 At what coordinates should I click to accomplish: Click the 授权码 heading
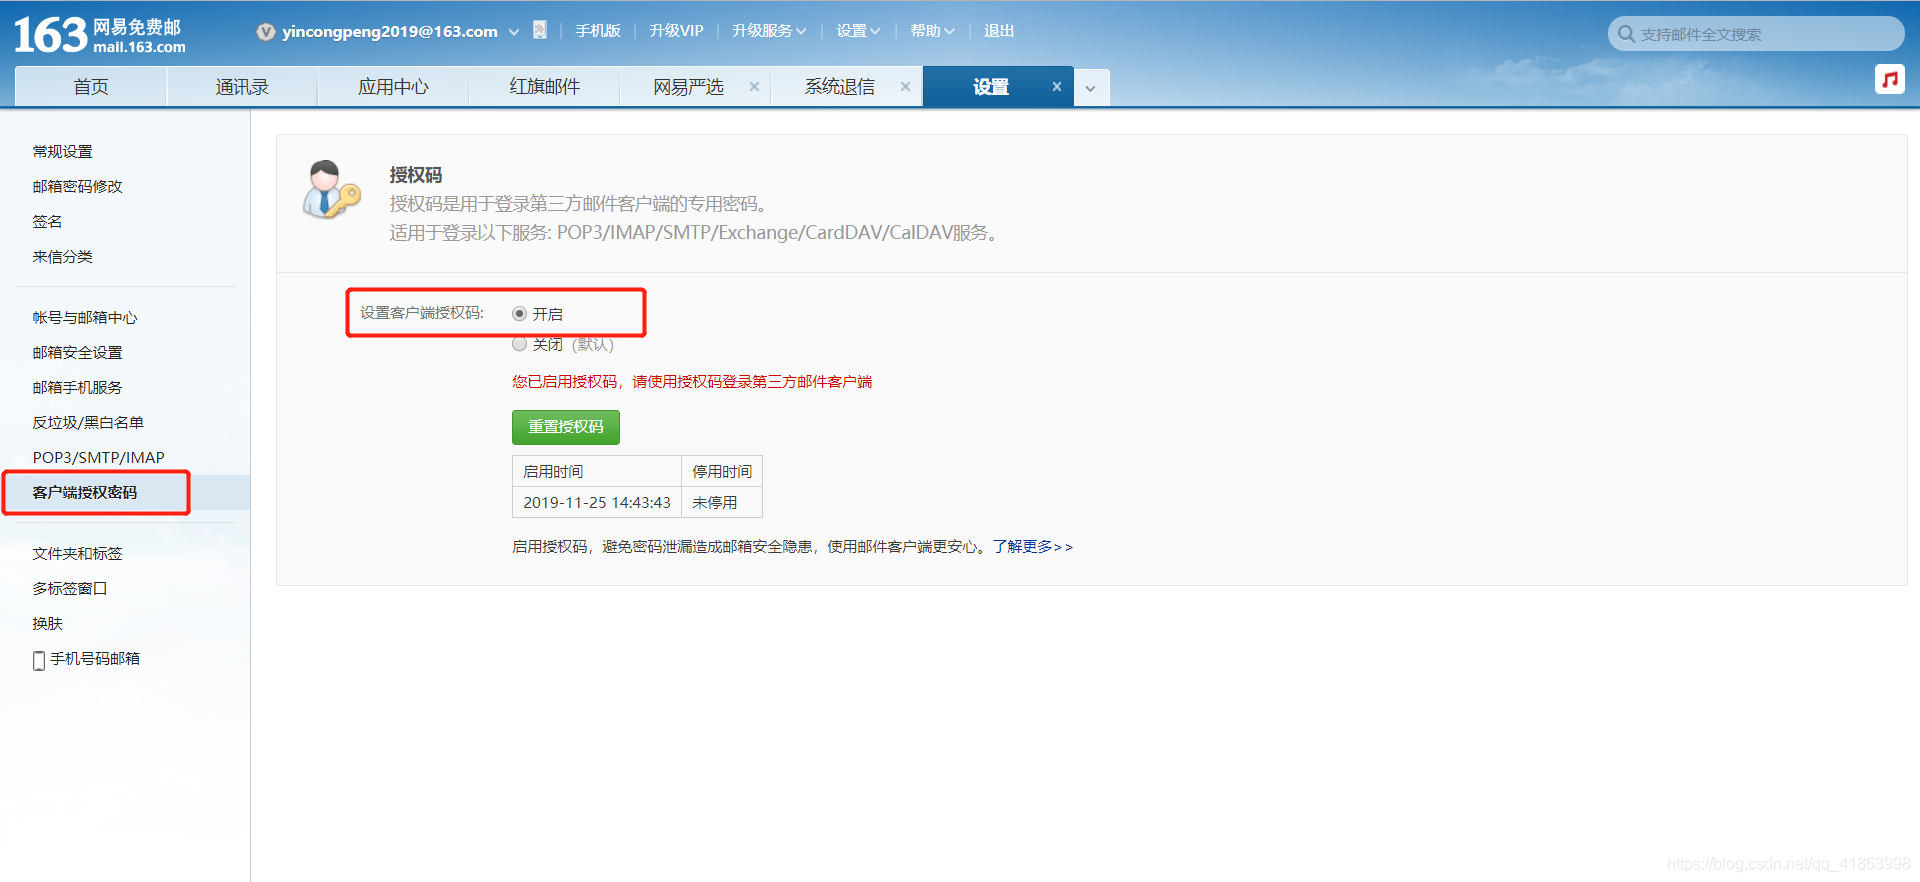[416, 175]
